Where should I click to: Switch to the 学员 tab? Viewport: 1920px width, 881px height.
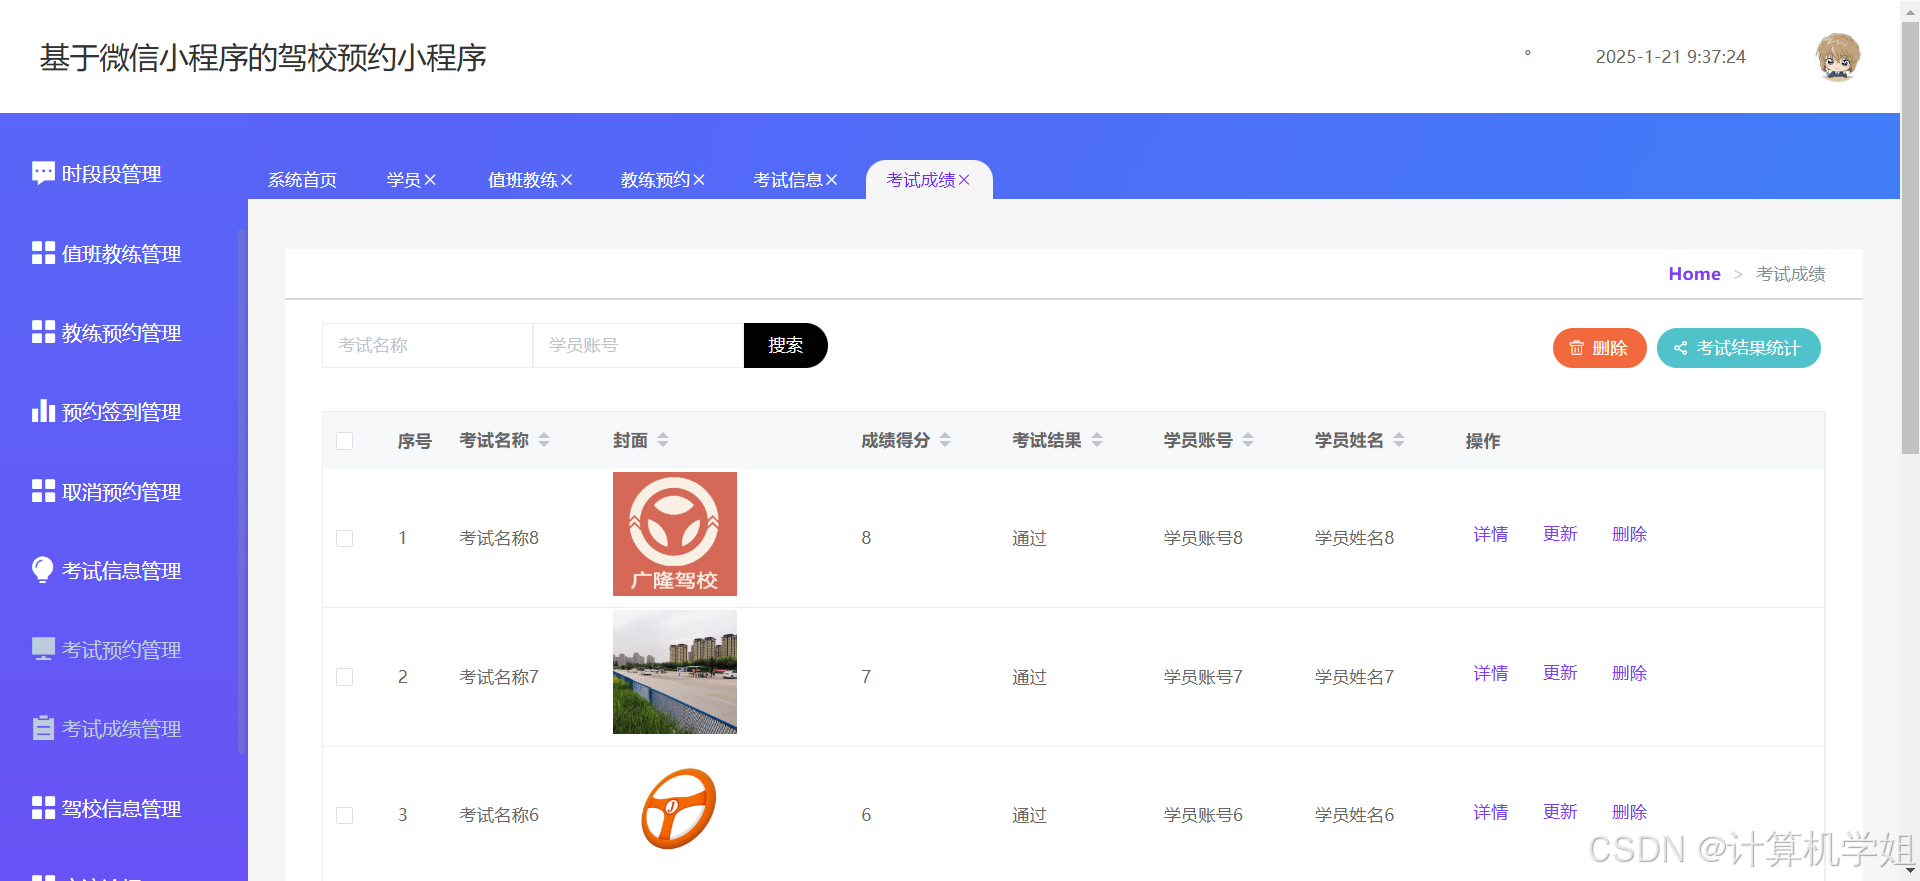[x=404, y=180]
